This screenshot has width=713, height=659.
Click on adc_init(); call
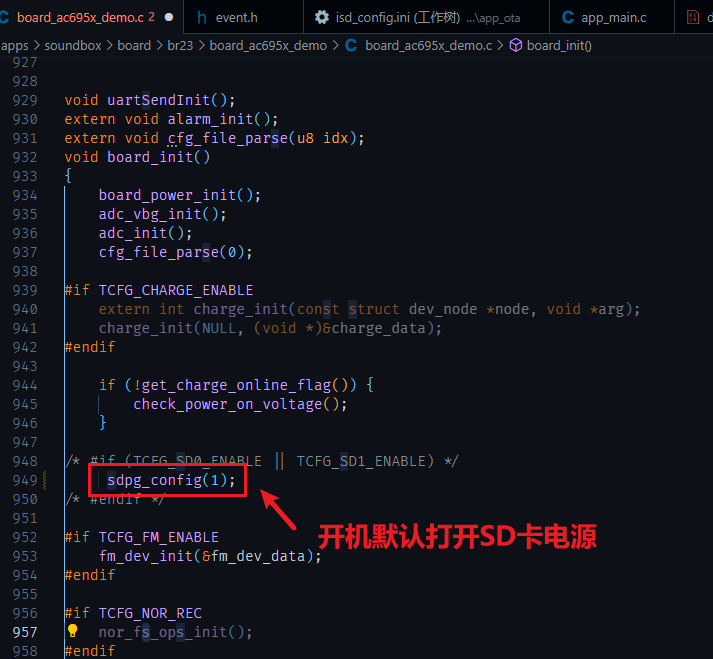(145, 233)
